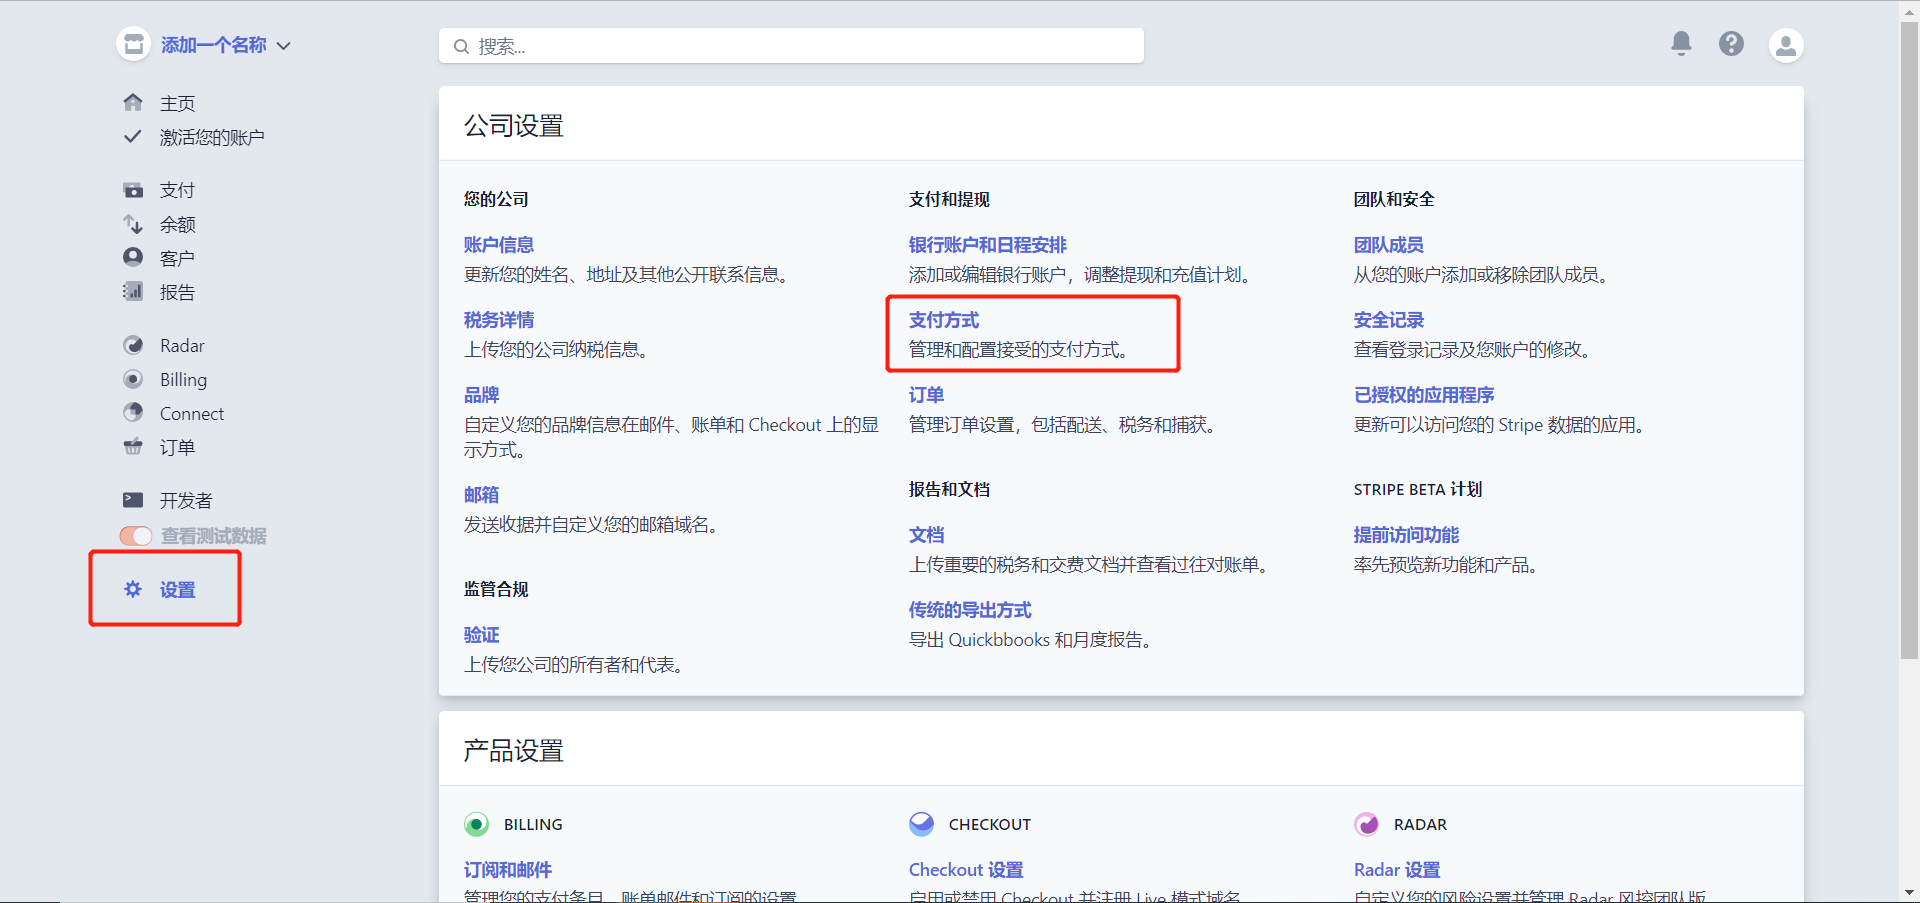Click the orders basket icon beside 订单
This screenshot has width=1920, height=903.
[x=133, y=446]
